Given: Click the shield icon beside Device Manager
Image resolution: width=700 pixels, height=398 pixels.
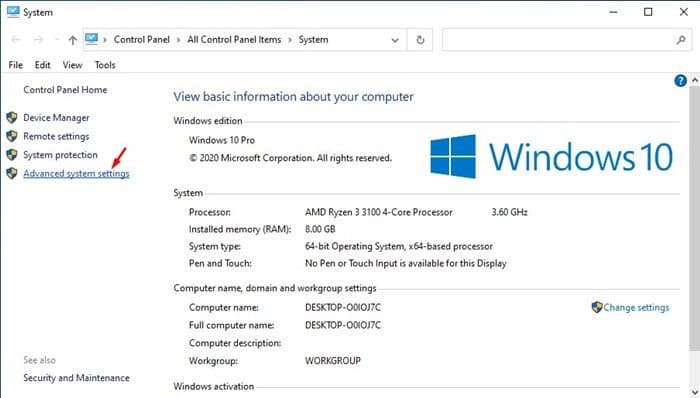Looking at the screenshot, I should pos(12,117).
